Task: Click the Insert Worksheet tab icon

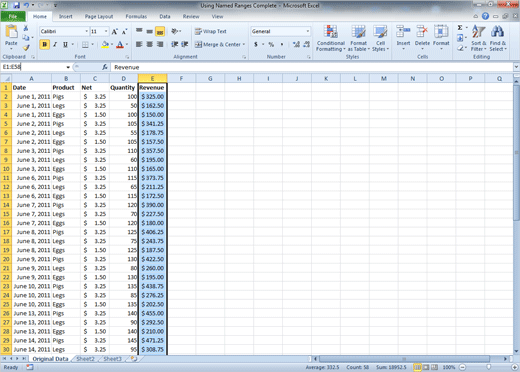Action: [x=134, y=359]
